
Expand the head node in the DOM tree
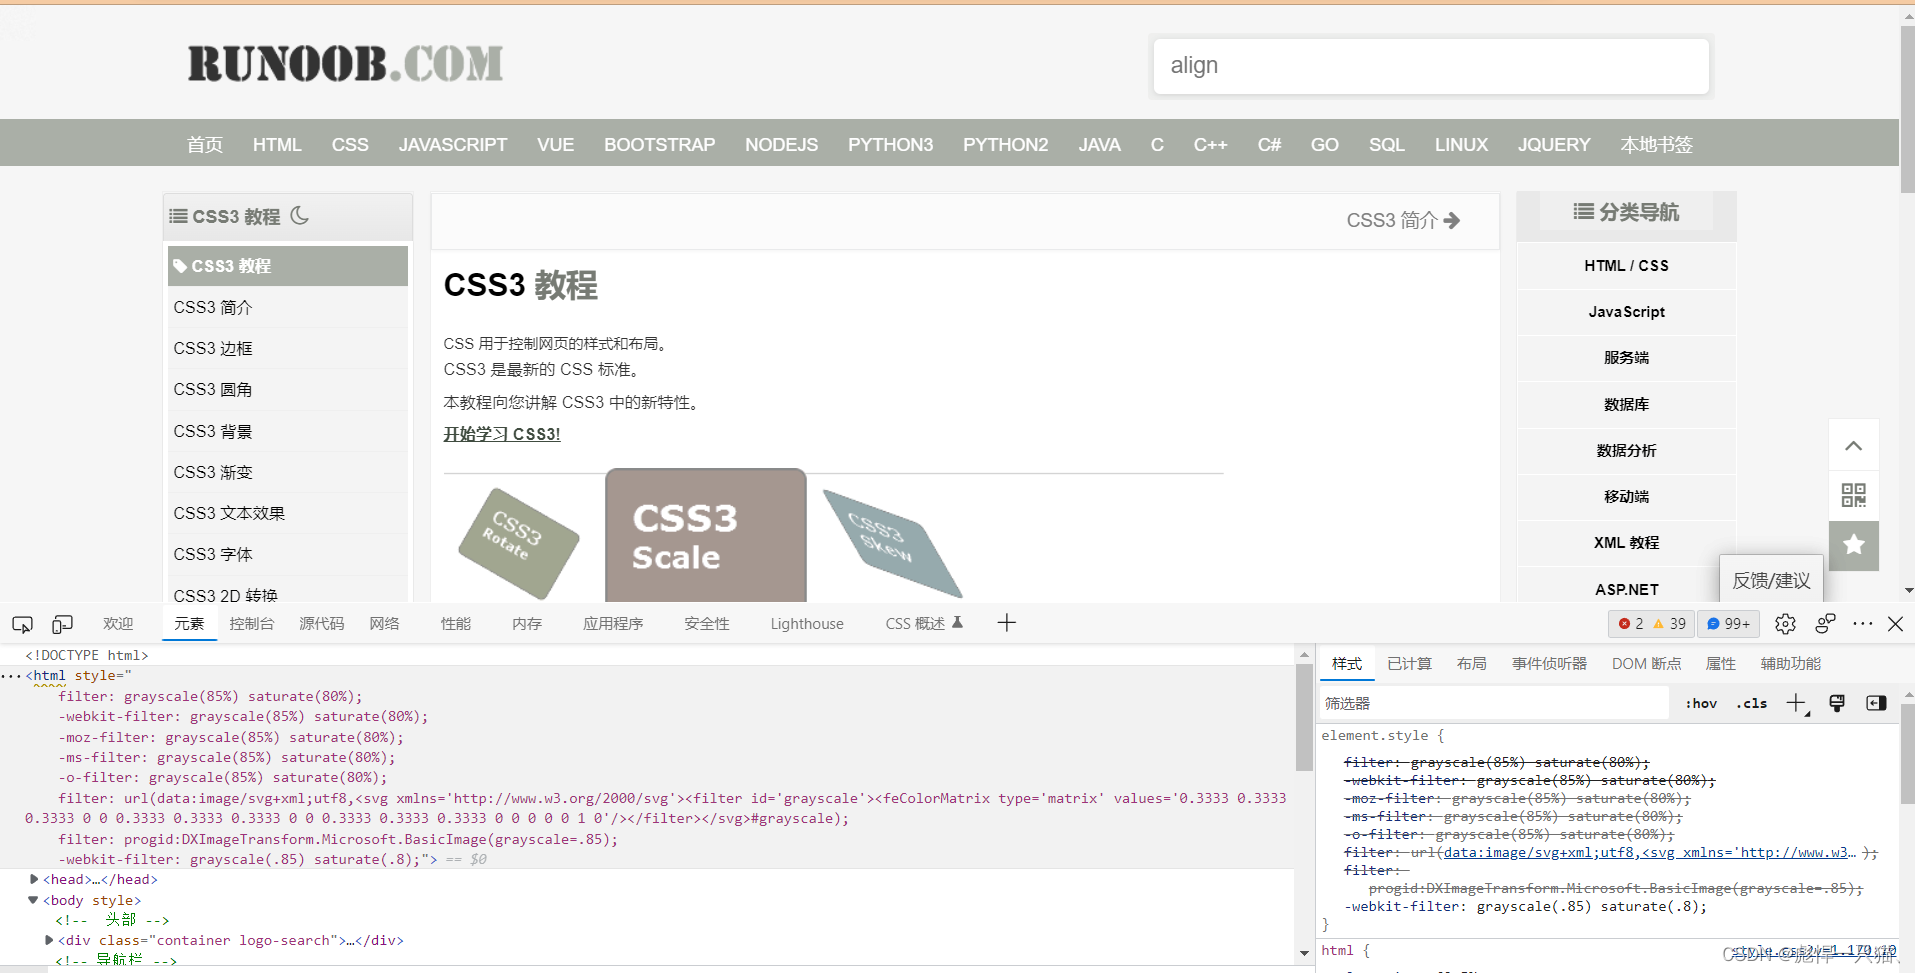pos(33,879)
